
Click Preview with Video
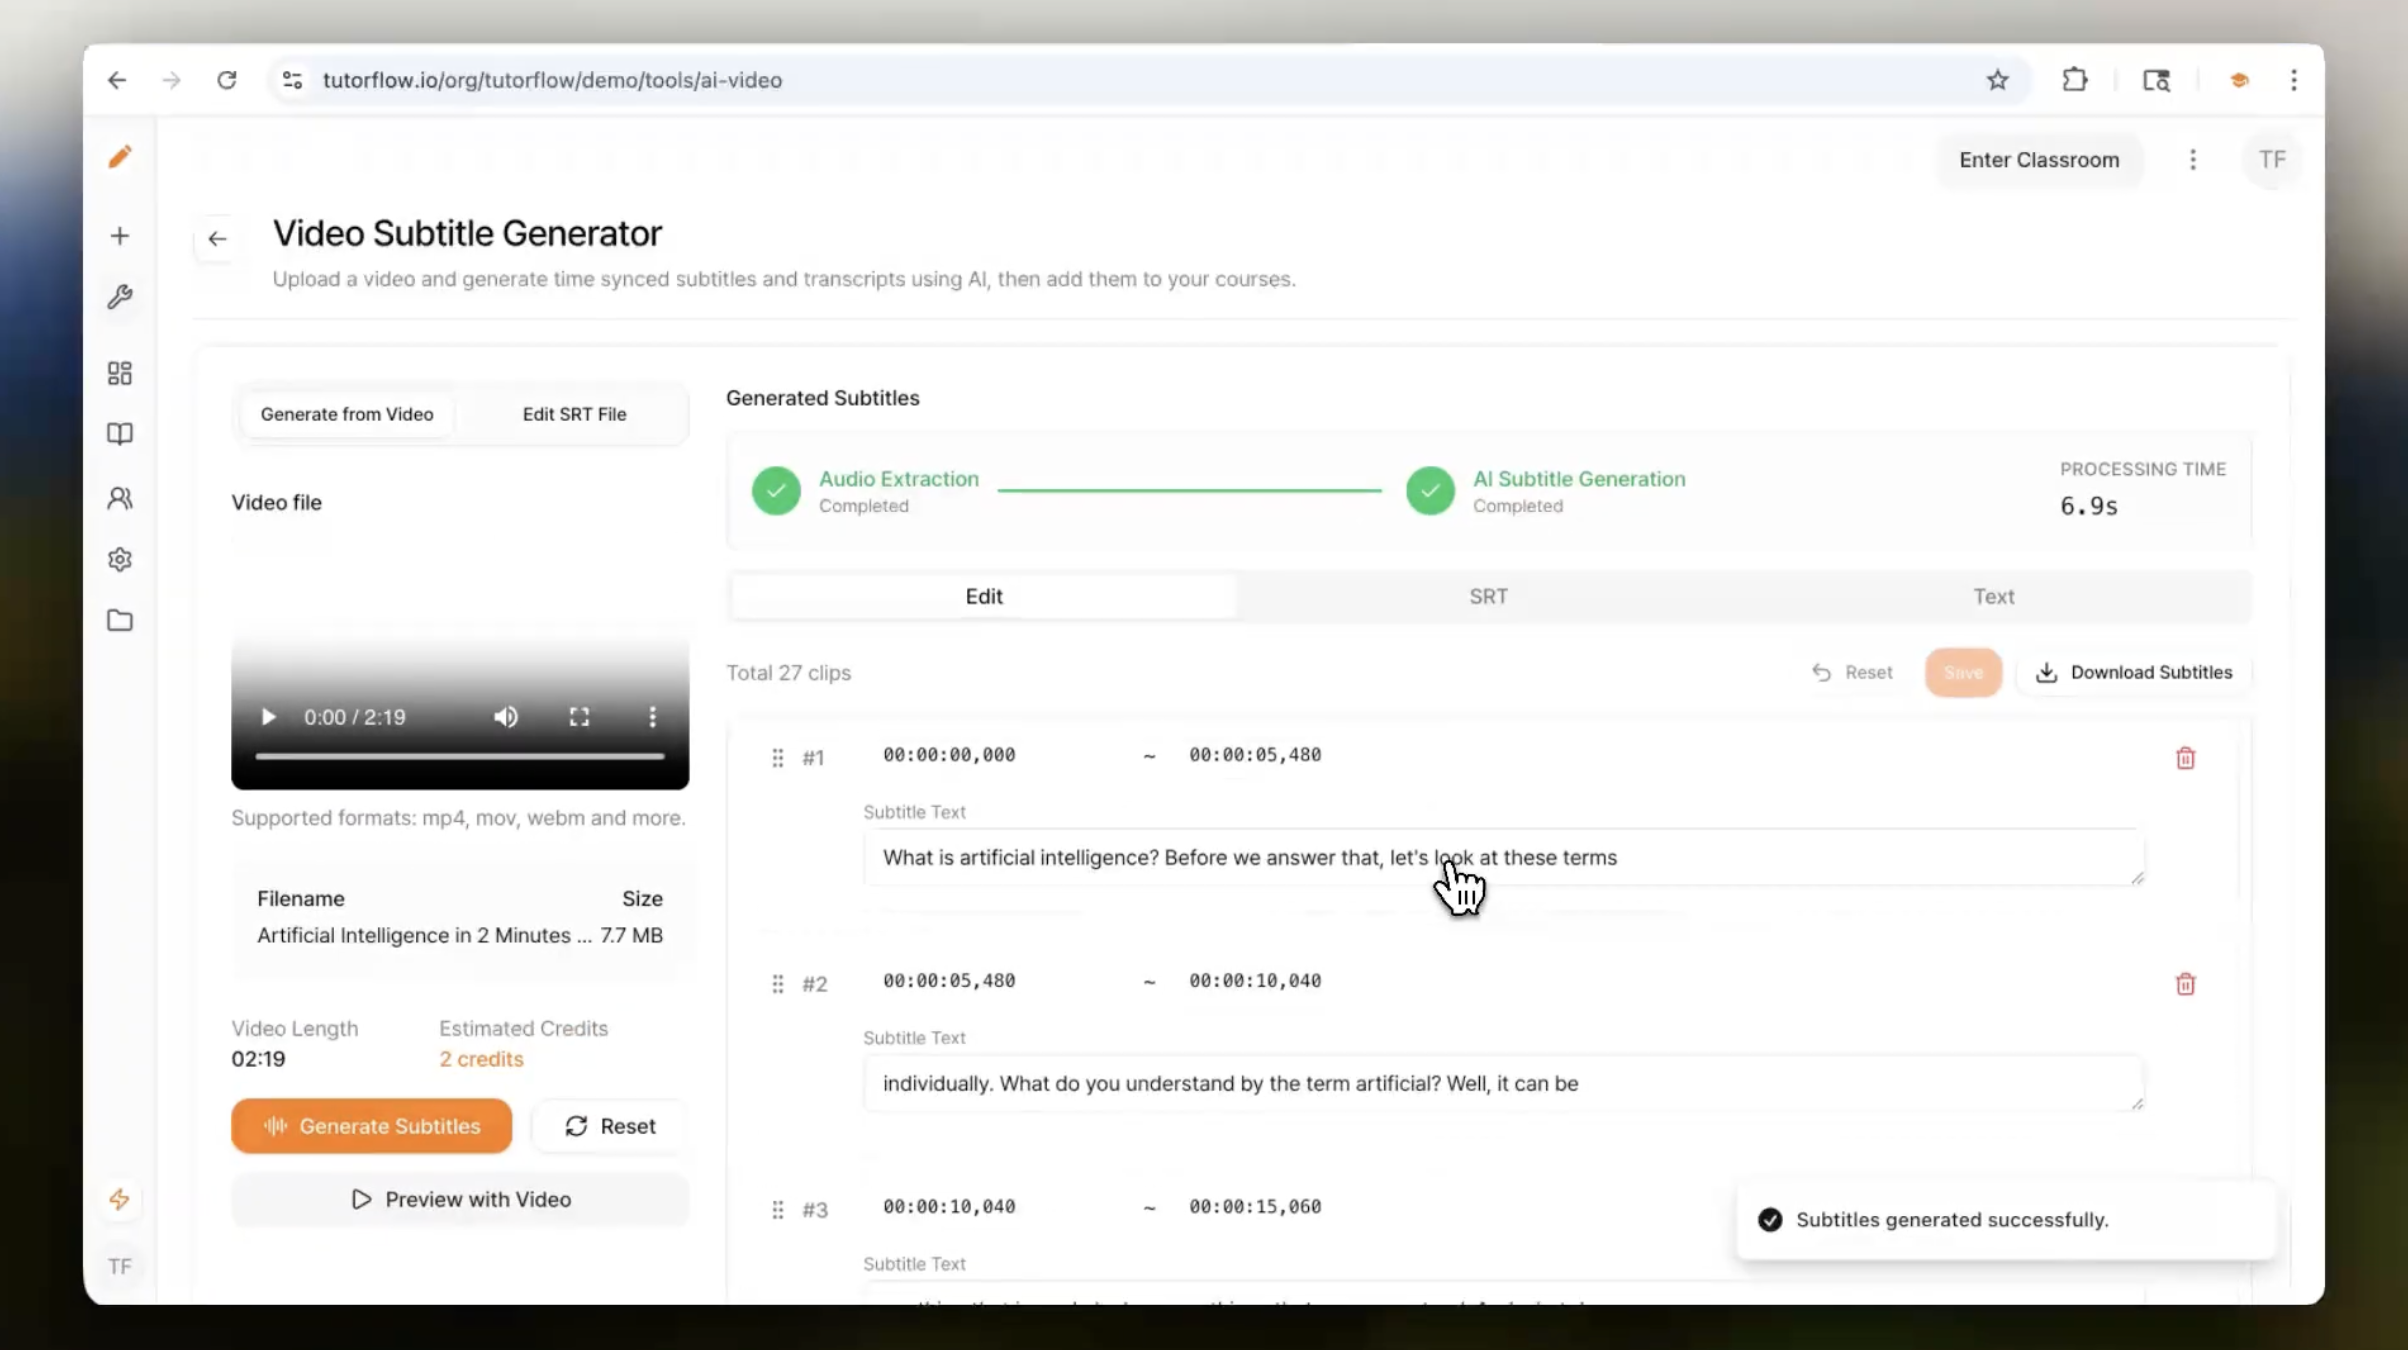[460, 1199]
